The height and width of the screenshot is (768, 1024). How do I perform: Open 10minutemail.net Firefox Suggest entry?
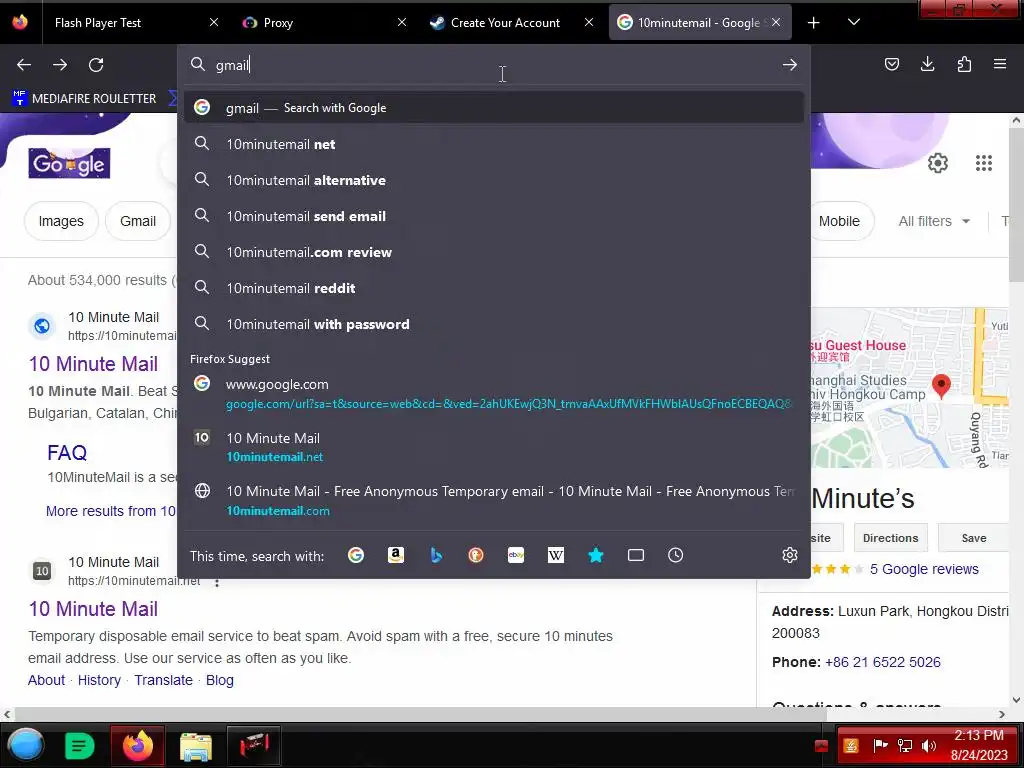coord(494,447)
